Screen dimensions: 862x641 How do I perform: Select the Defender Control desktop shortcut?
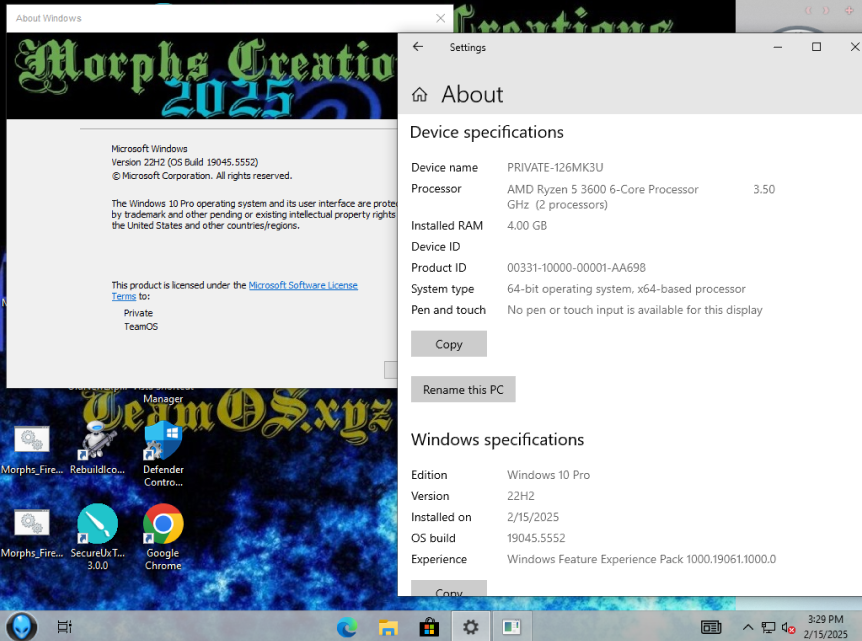pyautogui.click(x=163, y=454)
